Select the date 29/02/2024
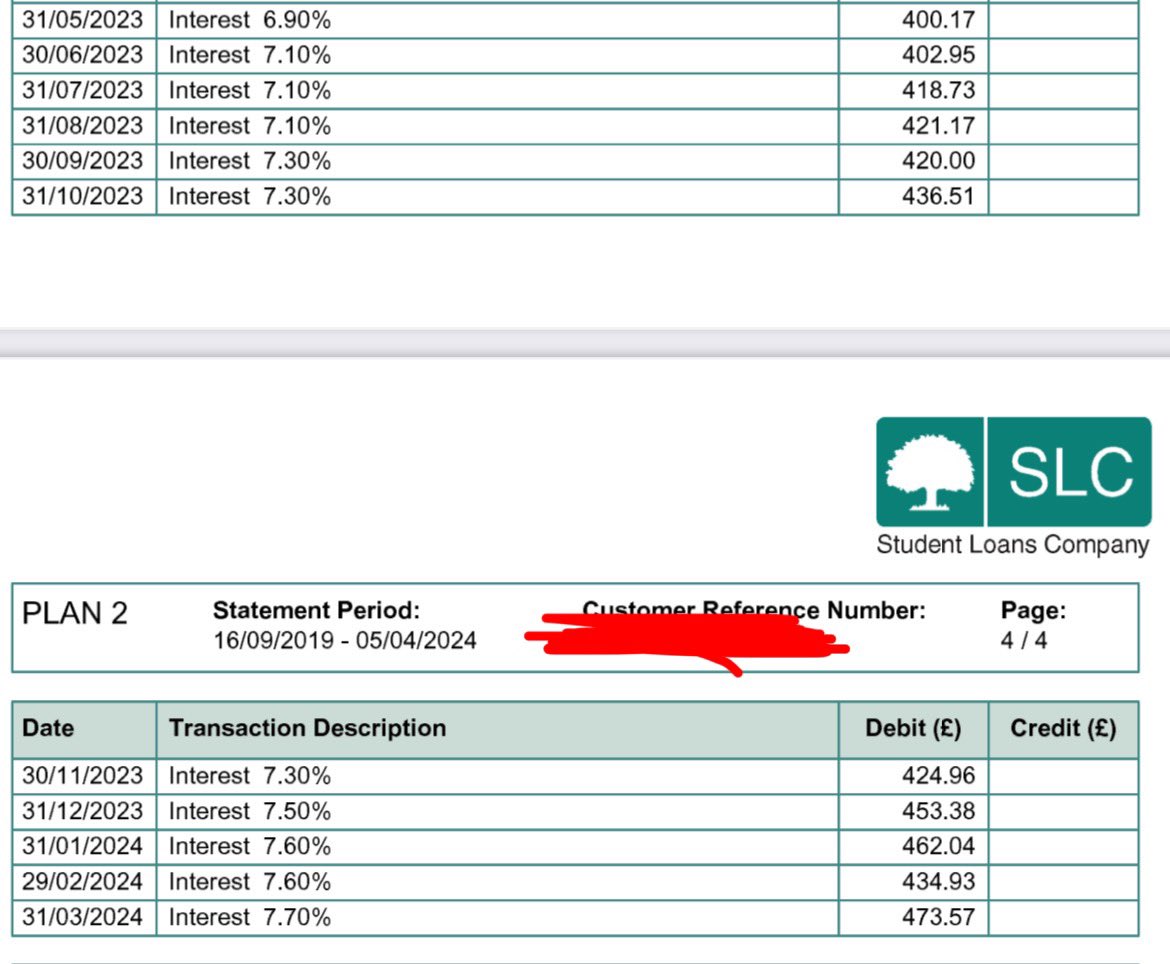 [x=82, y=881]
